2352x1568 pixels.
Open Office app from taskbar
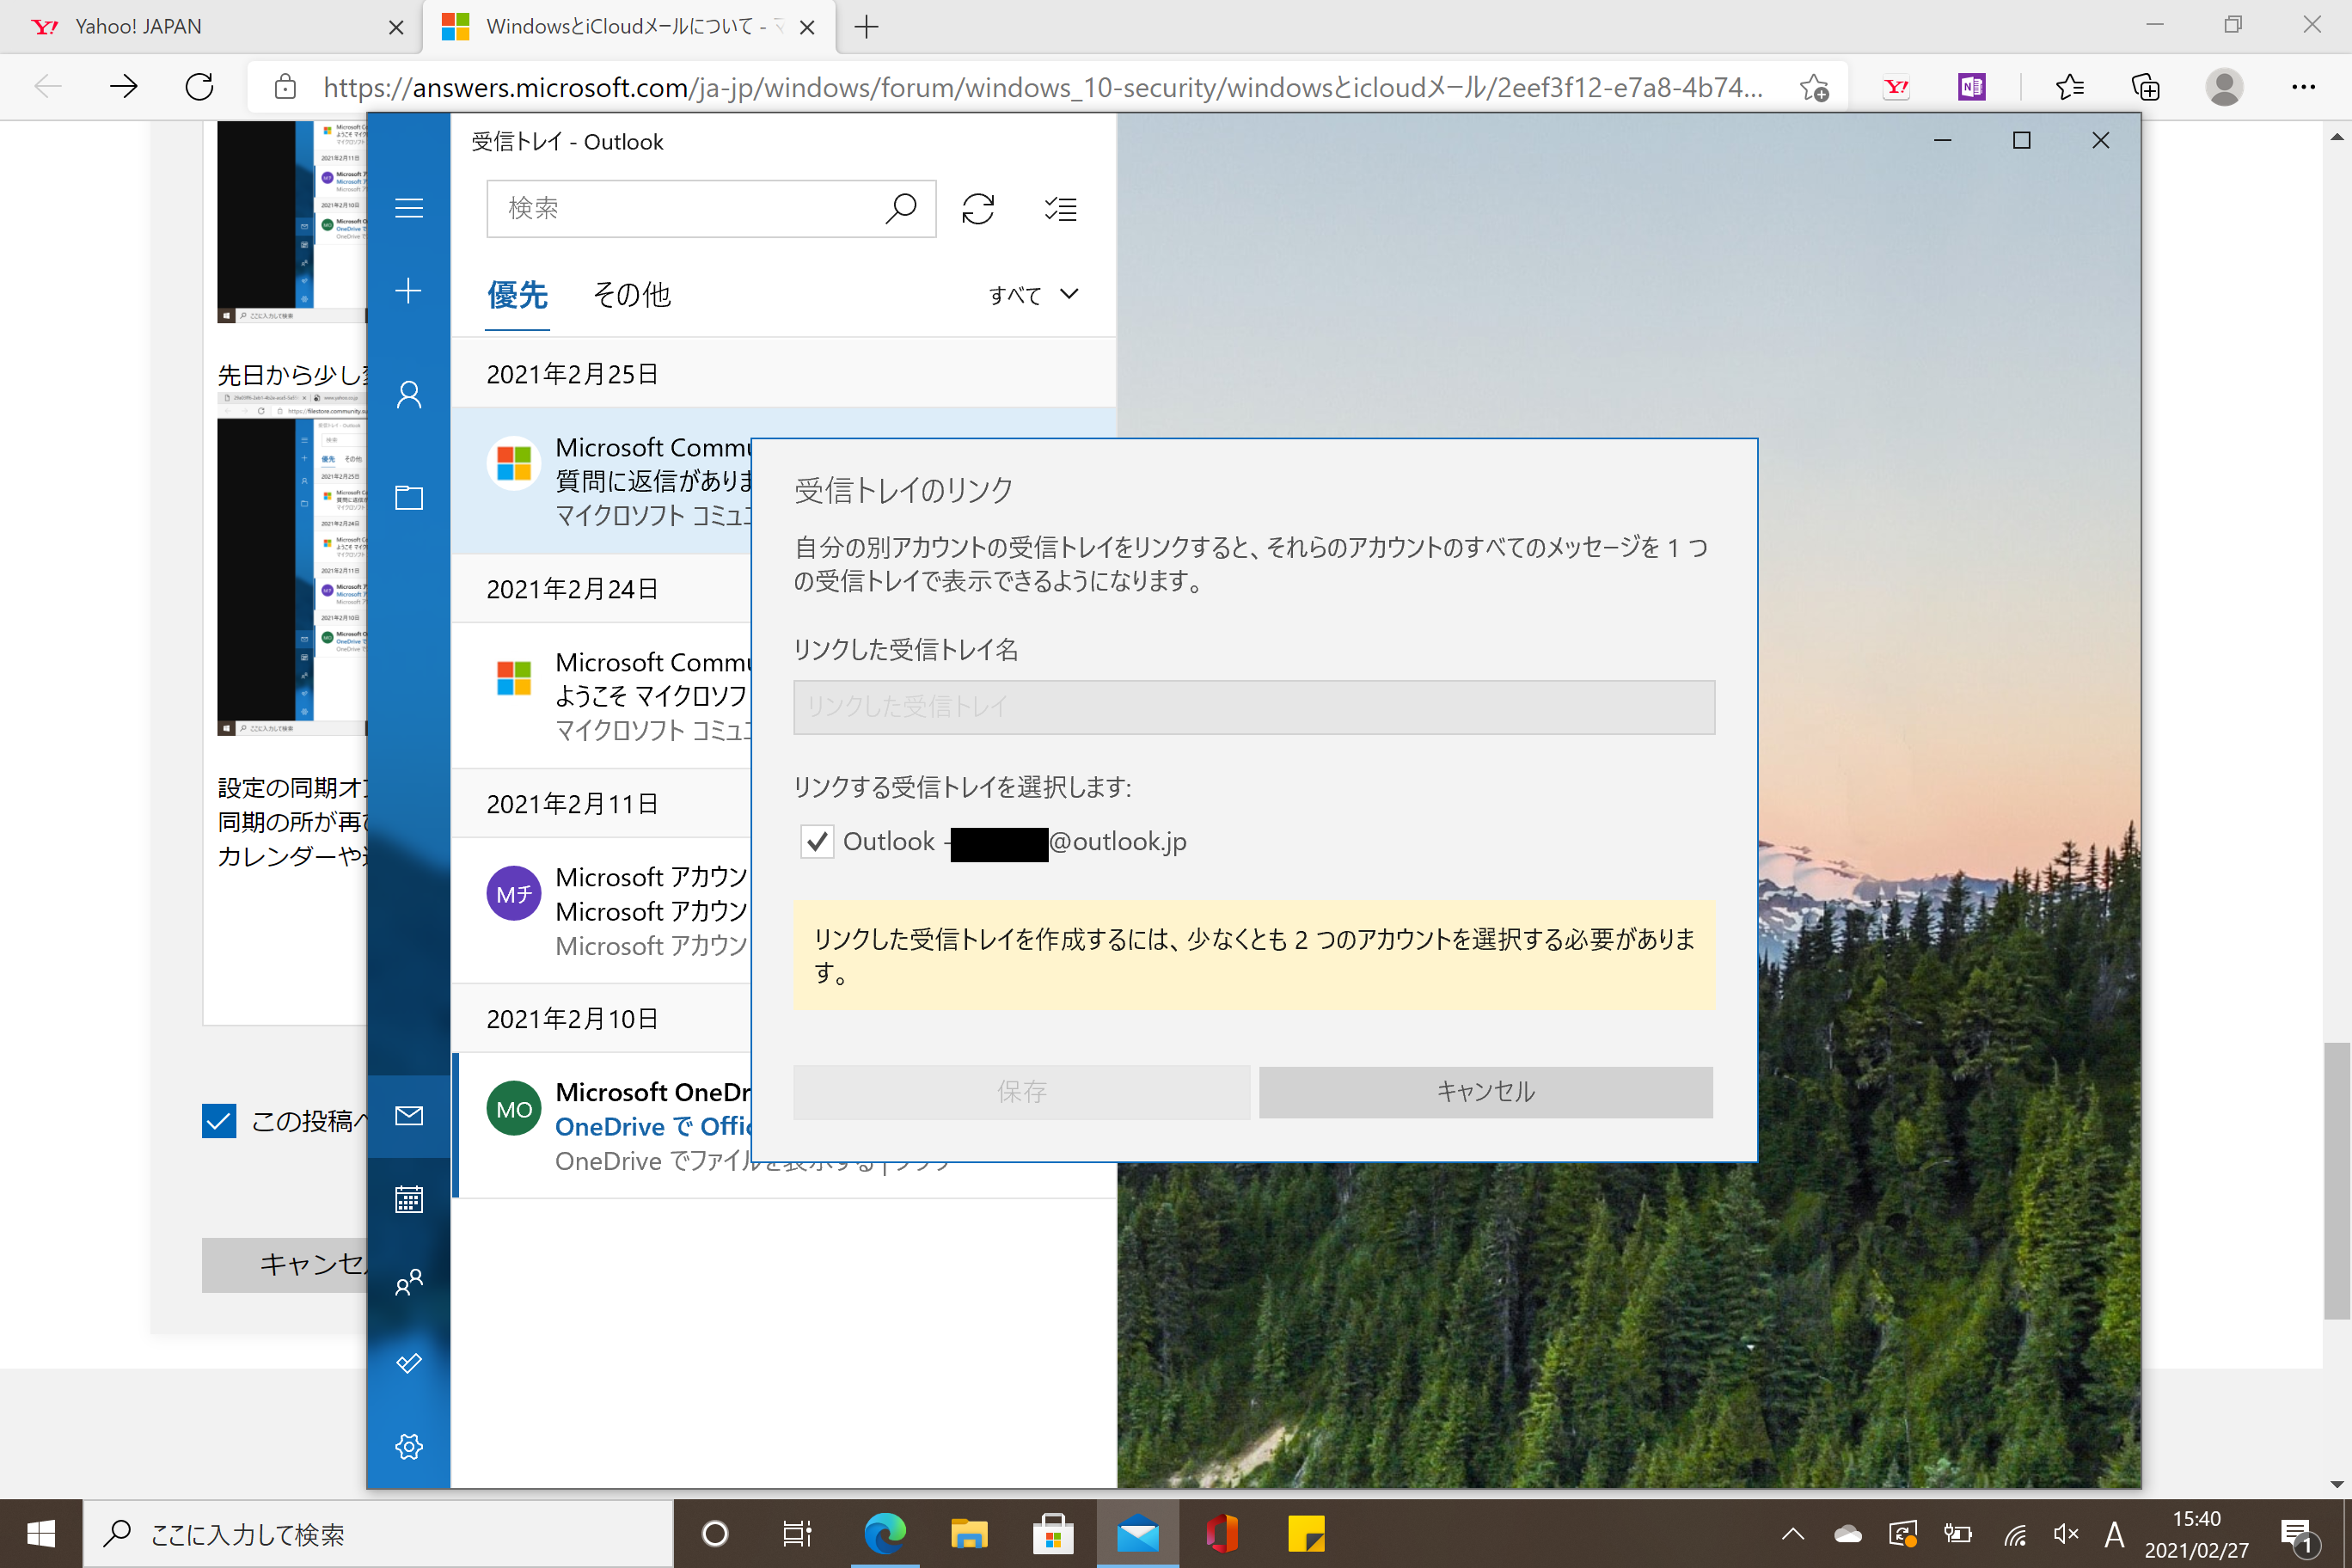coord(1222,1533)
